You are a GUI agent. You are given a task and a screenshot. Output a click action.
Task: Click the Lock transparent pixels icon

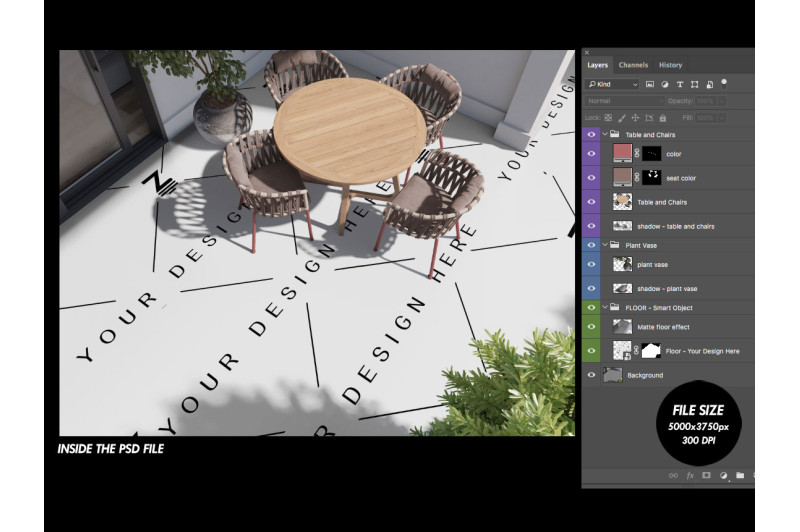pos(608,118)
